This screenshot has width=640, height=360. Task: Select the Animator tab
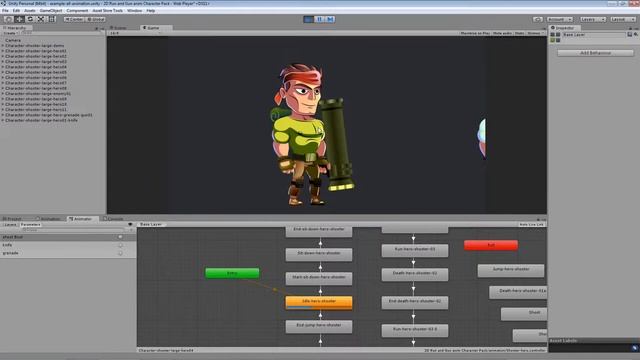click(83, 219)
